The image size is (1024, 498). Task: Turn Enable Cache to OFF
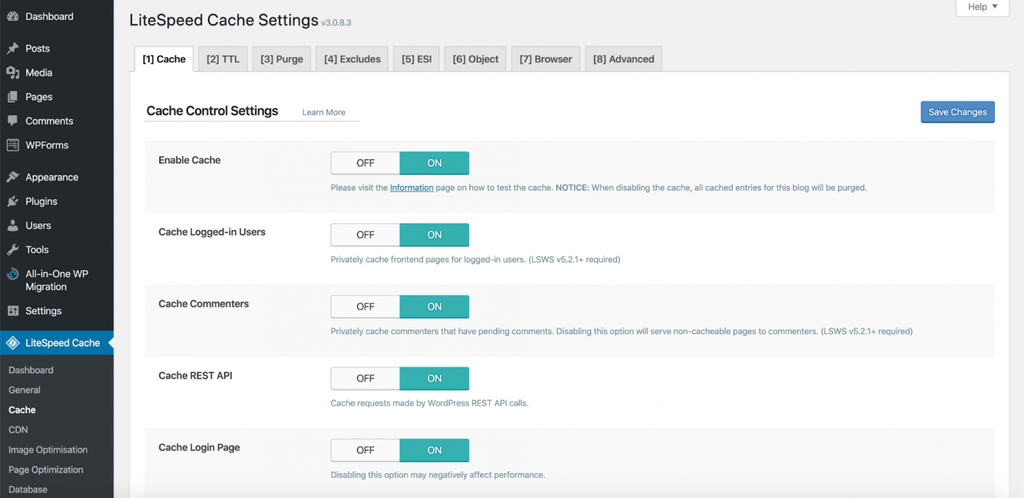(365, 163)
